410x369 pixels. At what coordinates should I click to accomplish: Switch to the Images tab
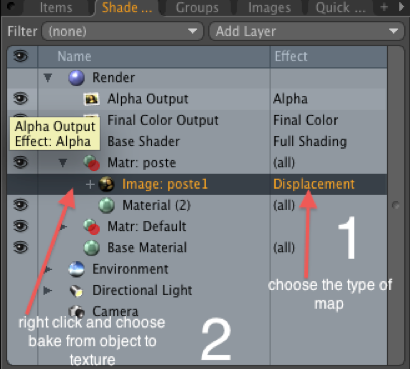pos(269,8)
